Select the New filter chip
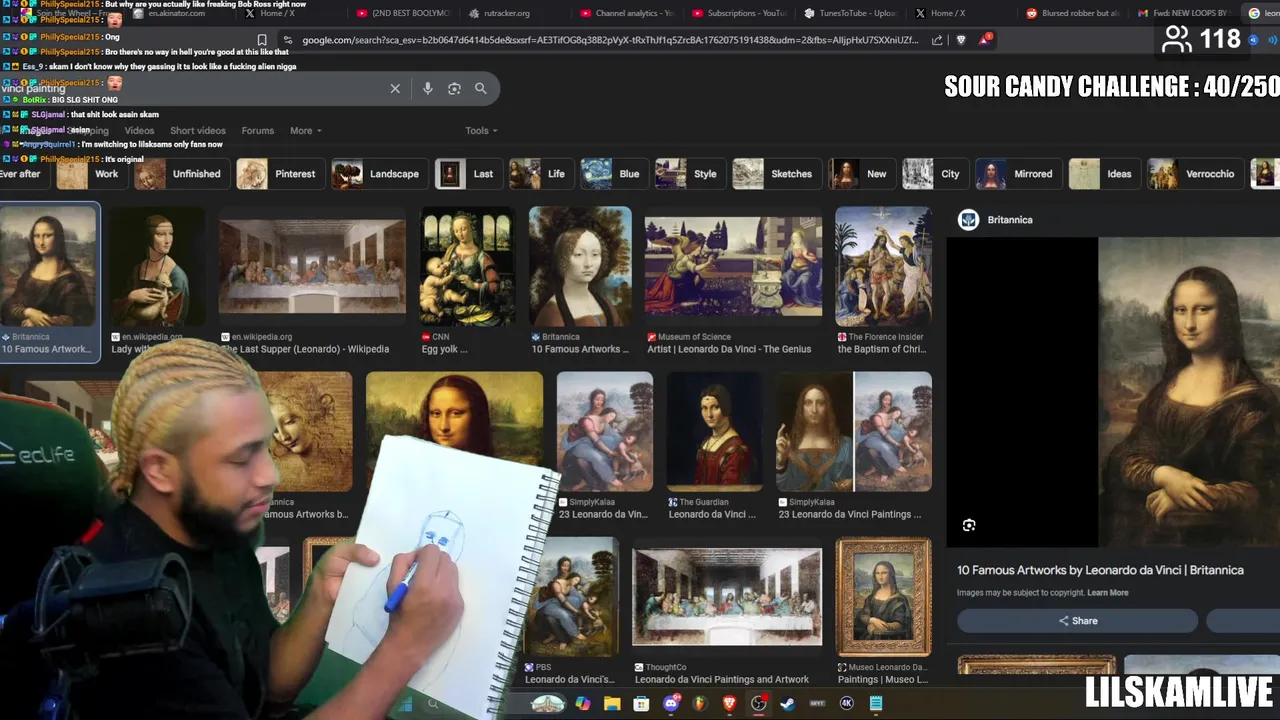This screenshot has height=720, width=1280. (x=861, y=174)
